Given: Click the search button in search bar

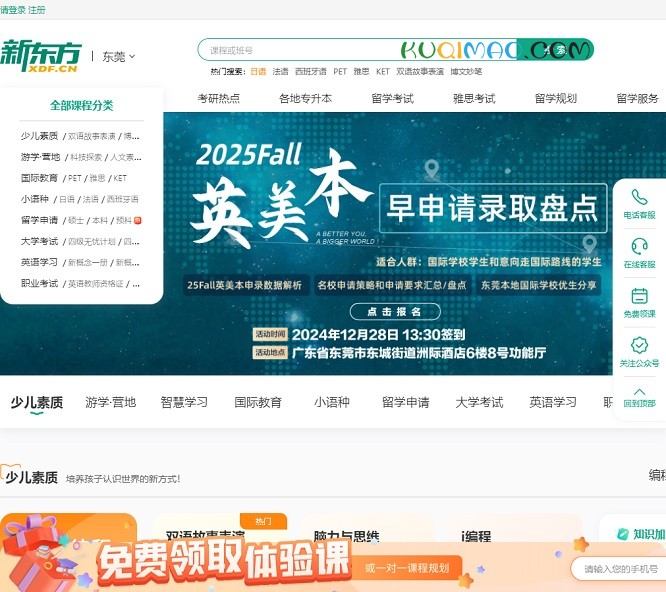Looking at the screenshot, I should (555, 50).
